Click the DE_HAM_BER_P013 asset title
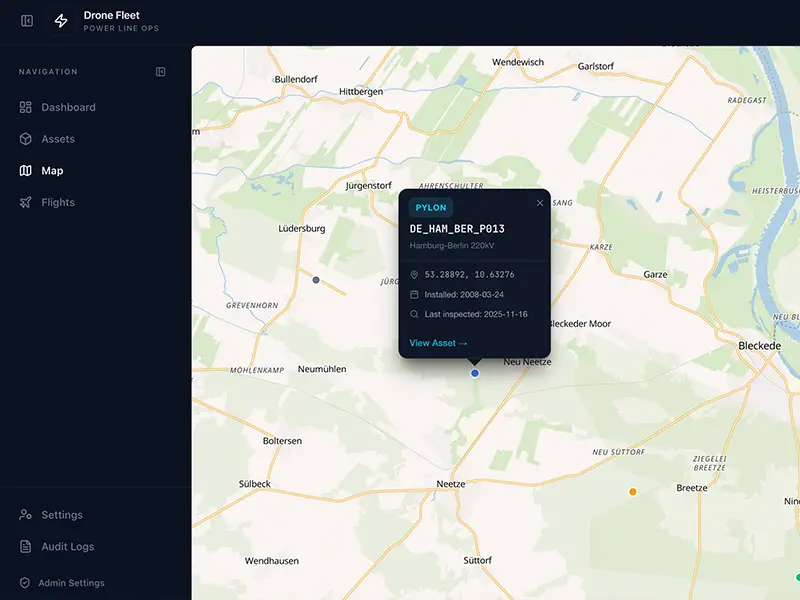Image resolution: width=800 pixels, height=600 pixels. coord(457,229)
